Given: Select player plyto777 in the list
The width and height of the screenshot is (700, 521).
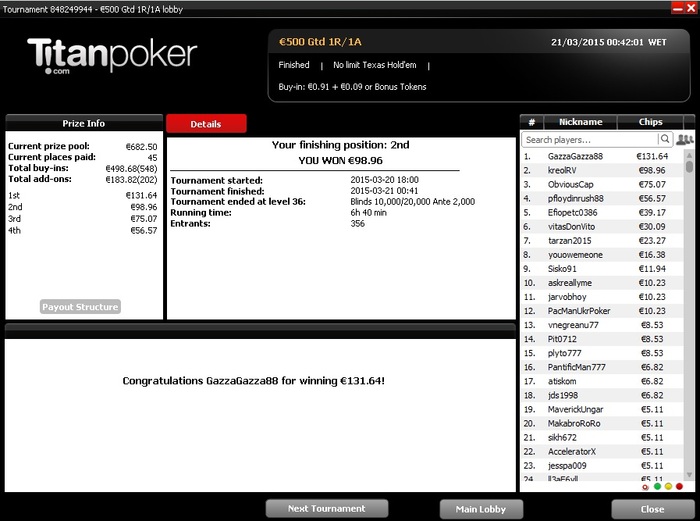Looking at the screenshot, I should 602,353.
